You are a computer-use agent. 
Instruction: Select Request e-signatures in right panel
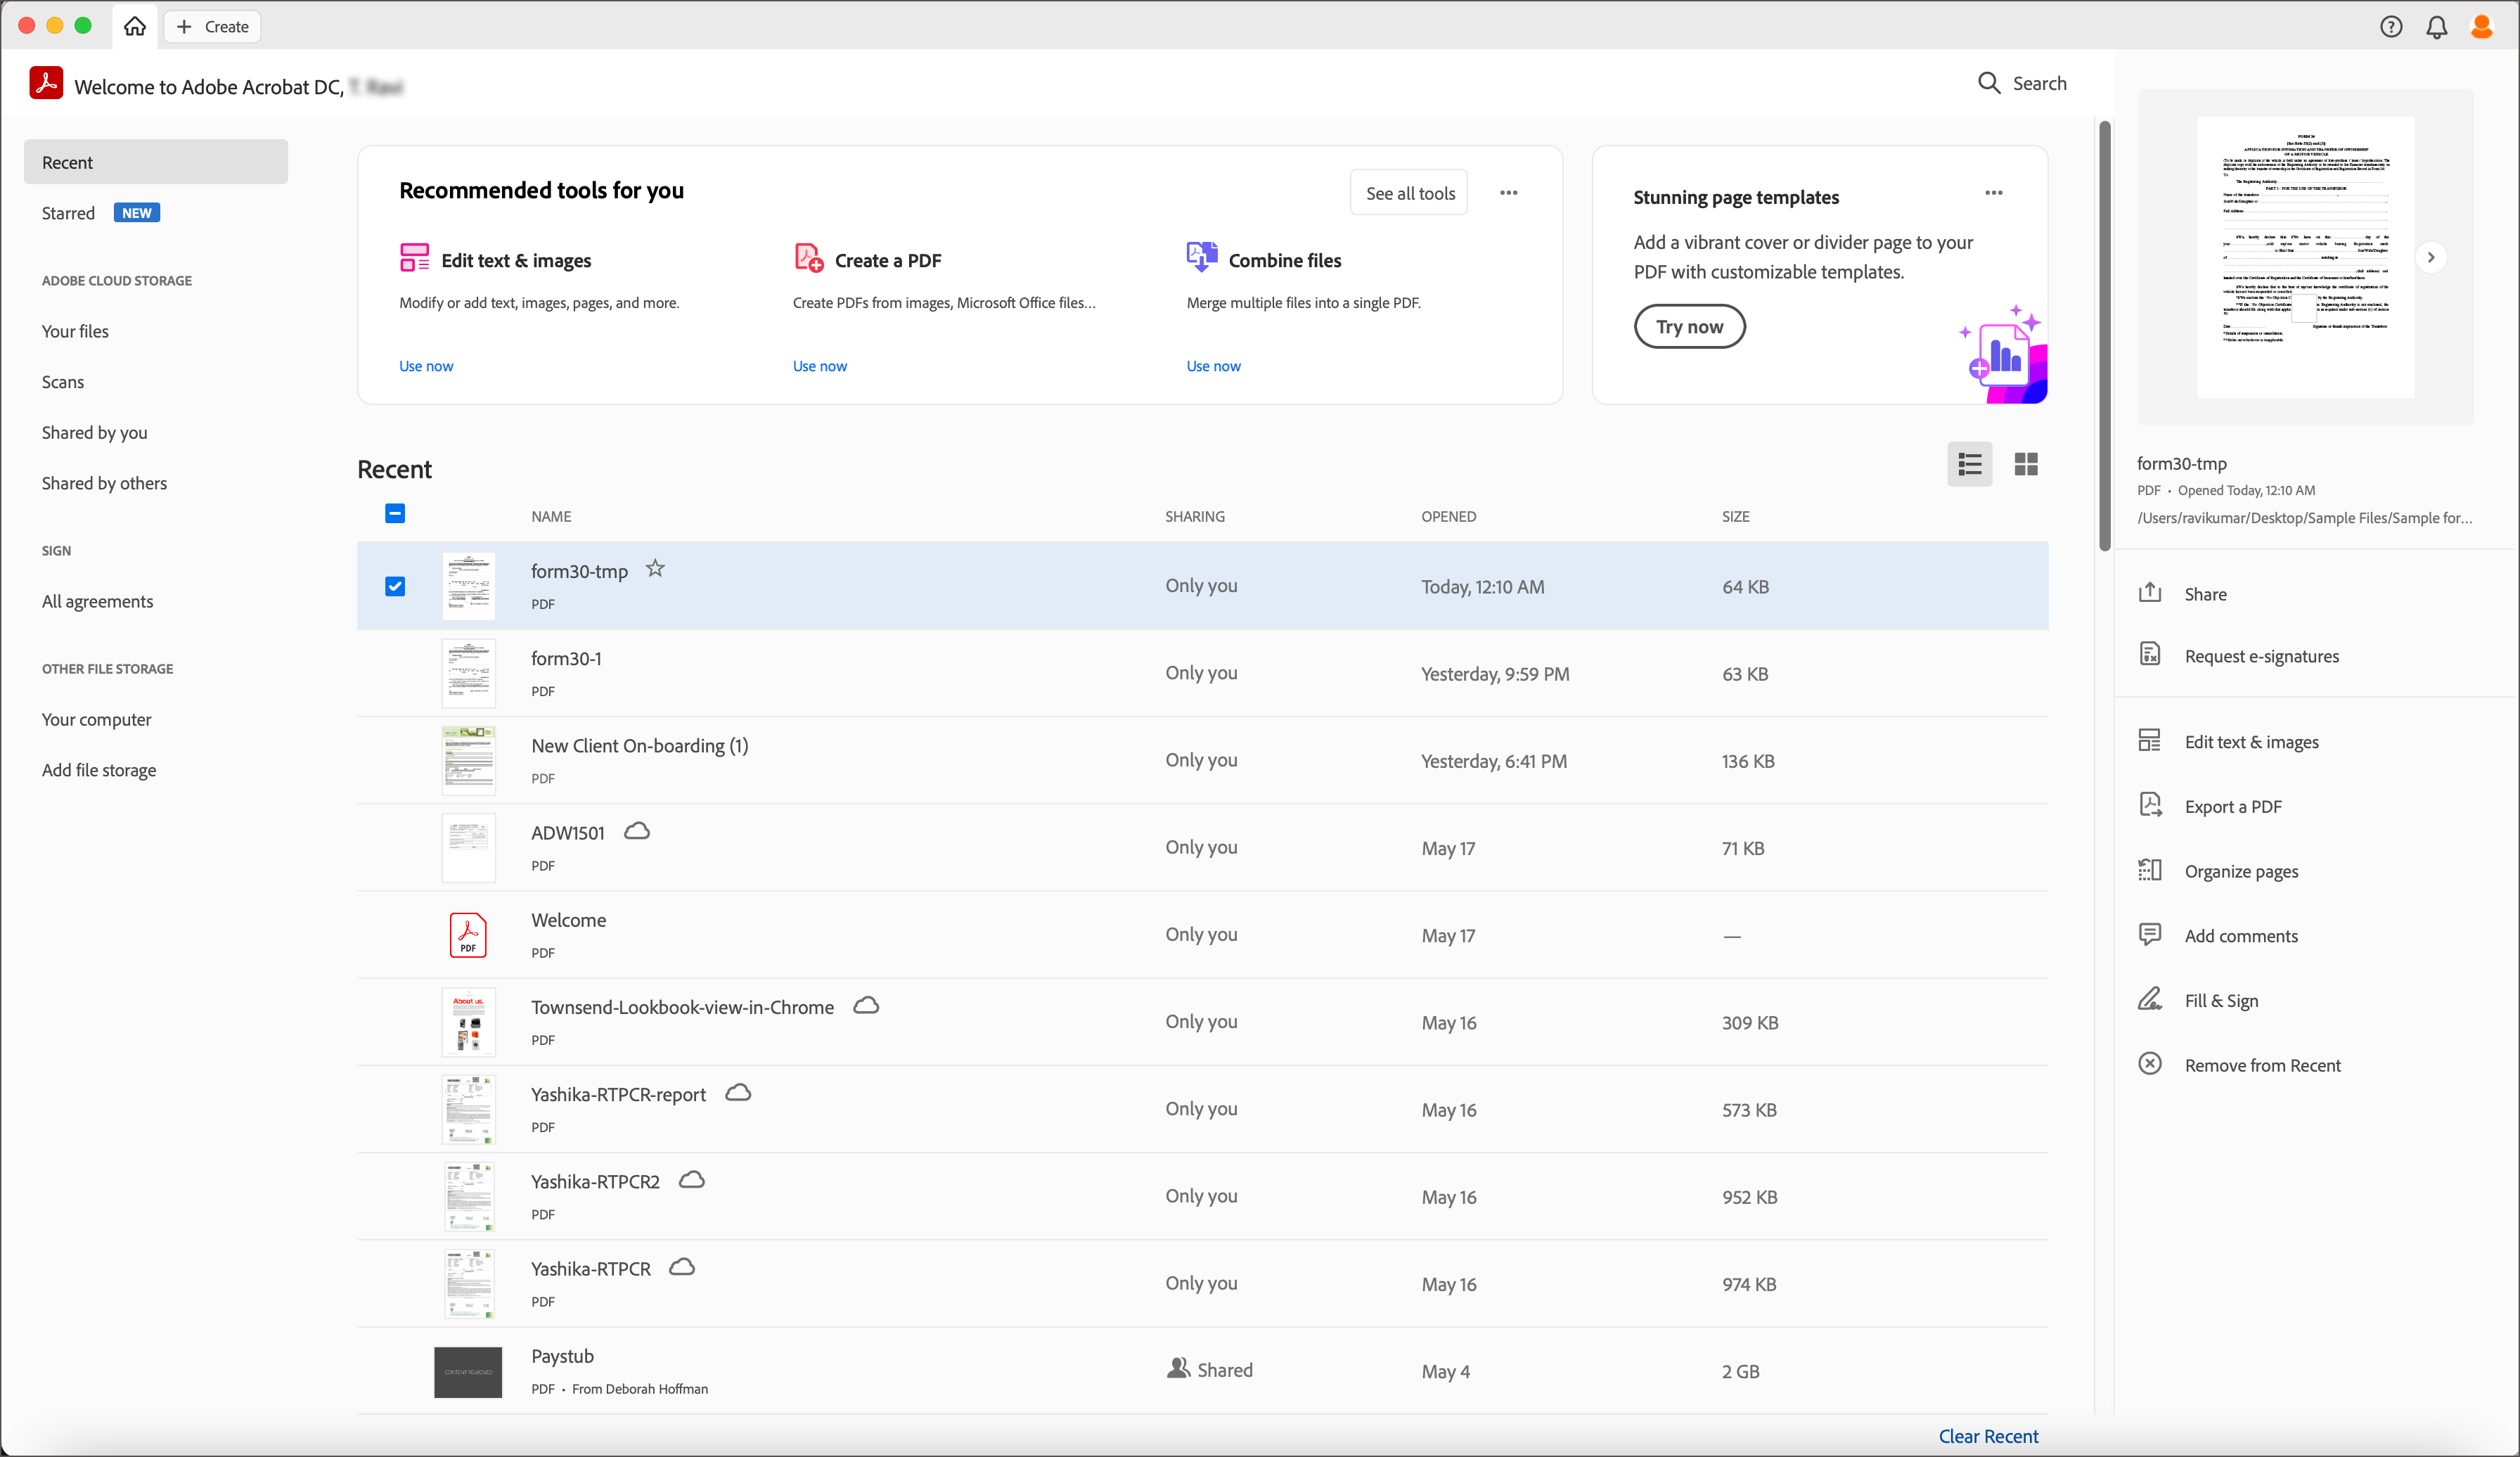click(x=2262, y=656)
